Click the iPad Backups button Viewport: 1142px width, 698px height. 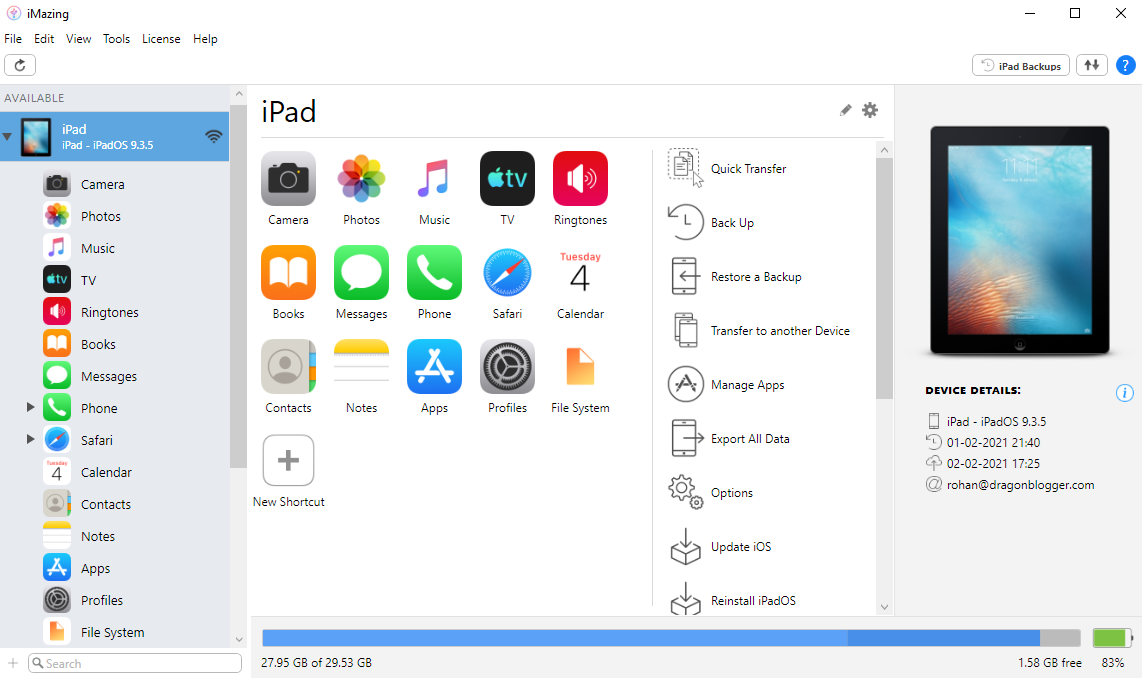[x=1021, y=65]
